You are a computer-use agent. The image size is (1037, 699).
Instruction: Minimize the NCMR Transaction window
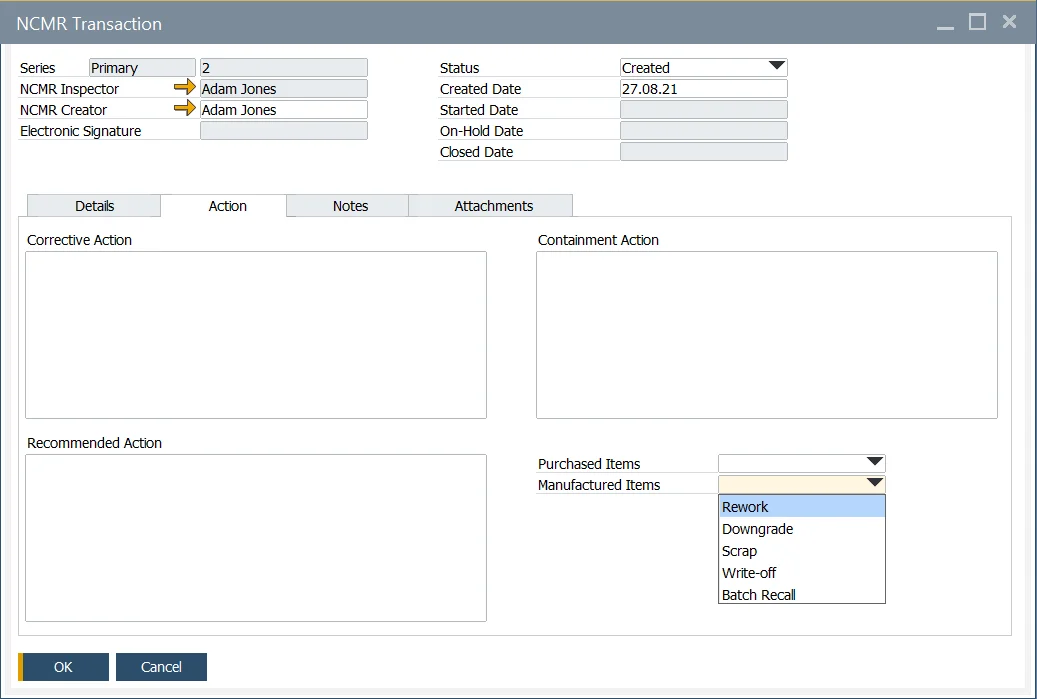coord(945,24)
